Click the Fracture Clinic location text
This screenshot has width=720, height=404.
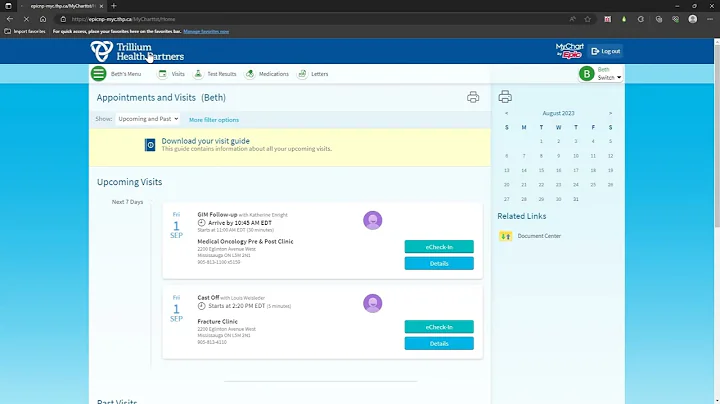click(x=217, y=321)
